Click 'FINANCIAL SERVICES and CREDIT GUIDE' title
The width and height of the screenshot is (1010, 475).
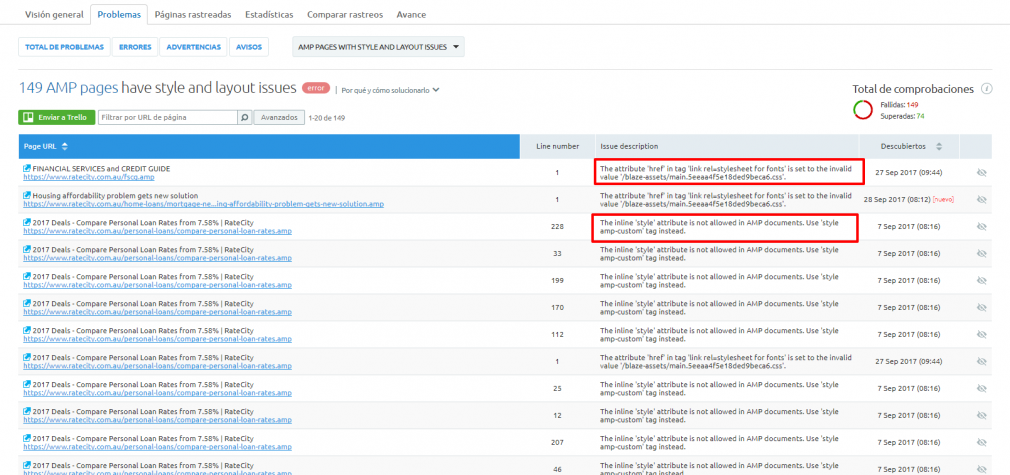101,169
